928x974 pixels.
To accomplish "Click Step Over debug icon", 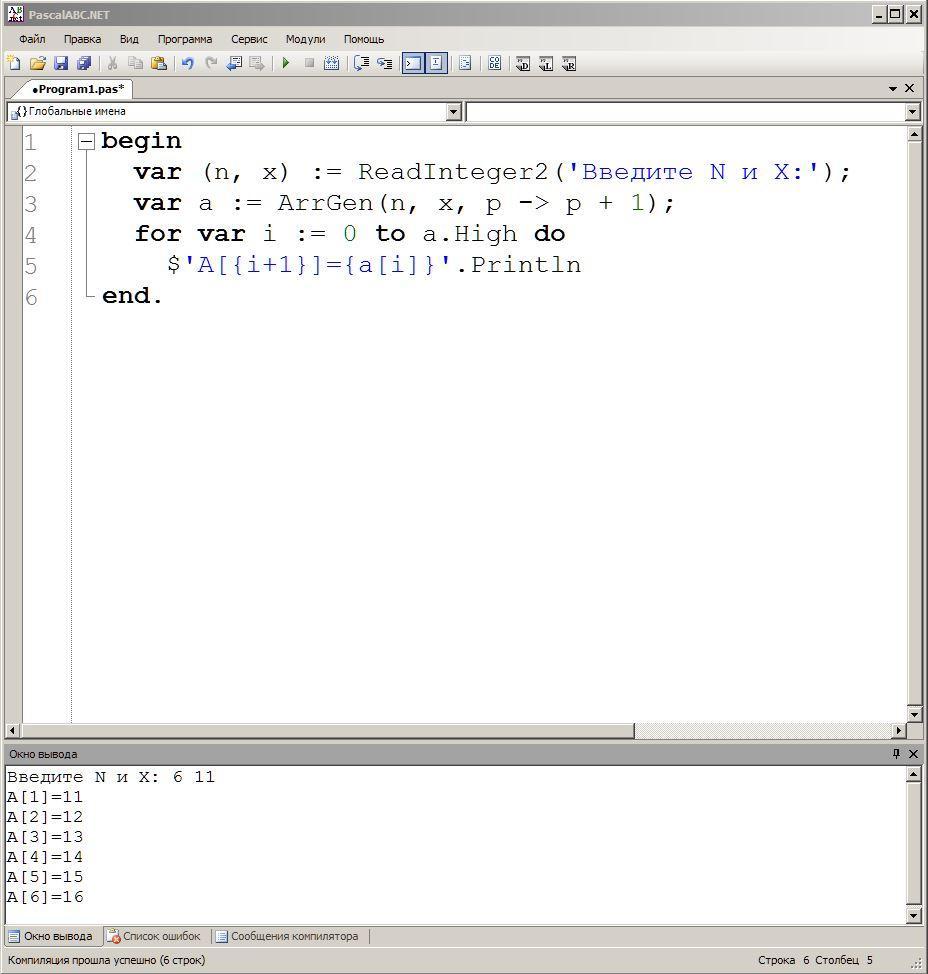I will [362, 63].
